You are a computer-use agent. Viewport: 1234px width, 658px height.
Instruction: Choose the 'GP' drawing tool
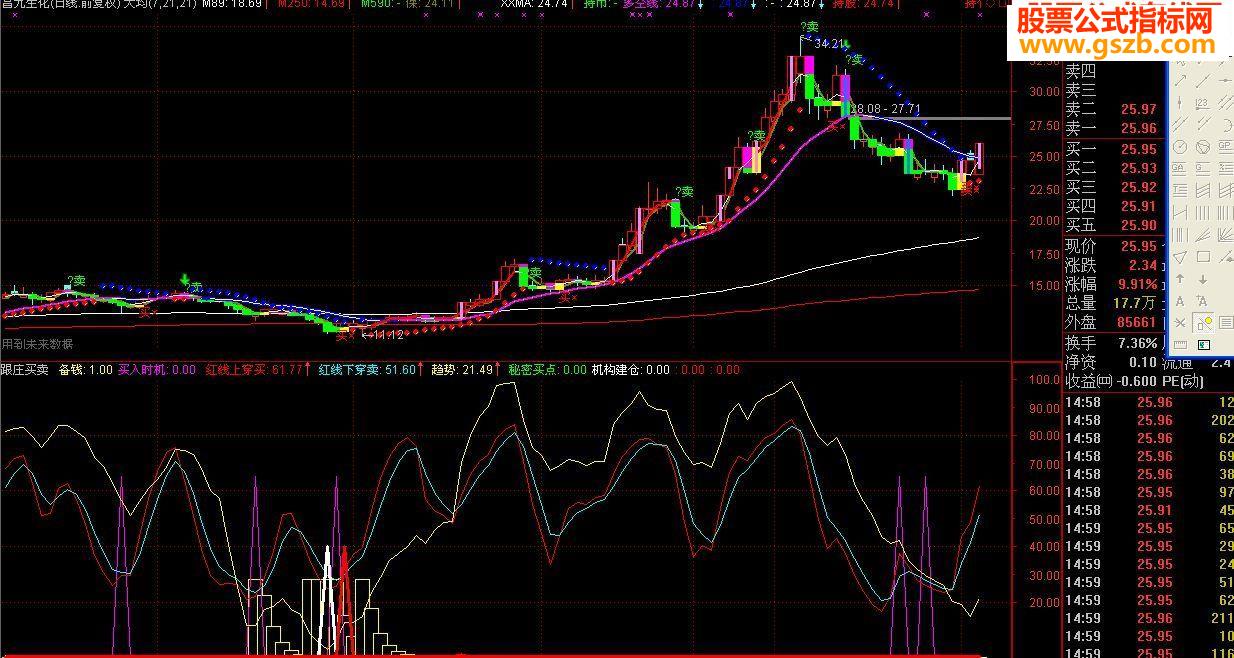[x=1225, y=146]
